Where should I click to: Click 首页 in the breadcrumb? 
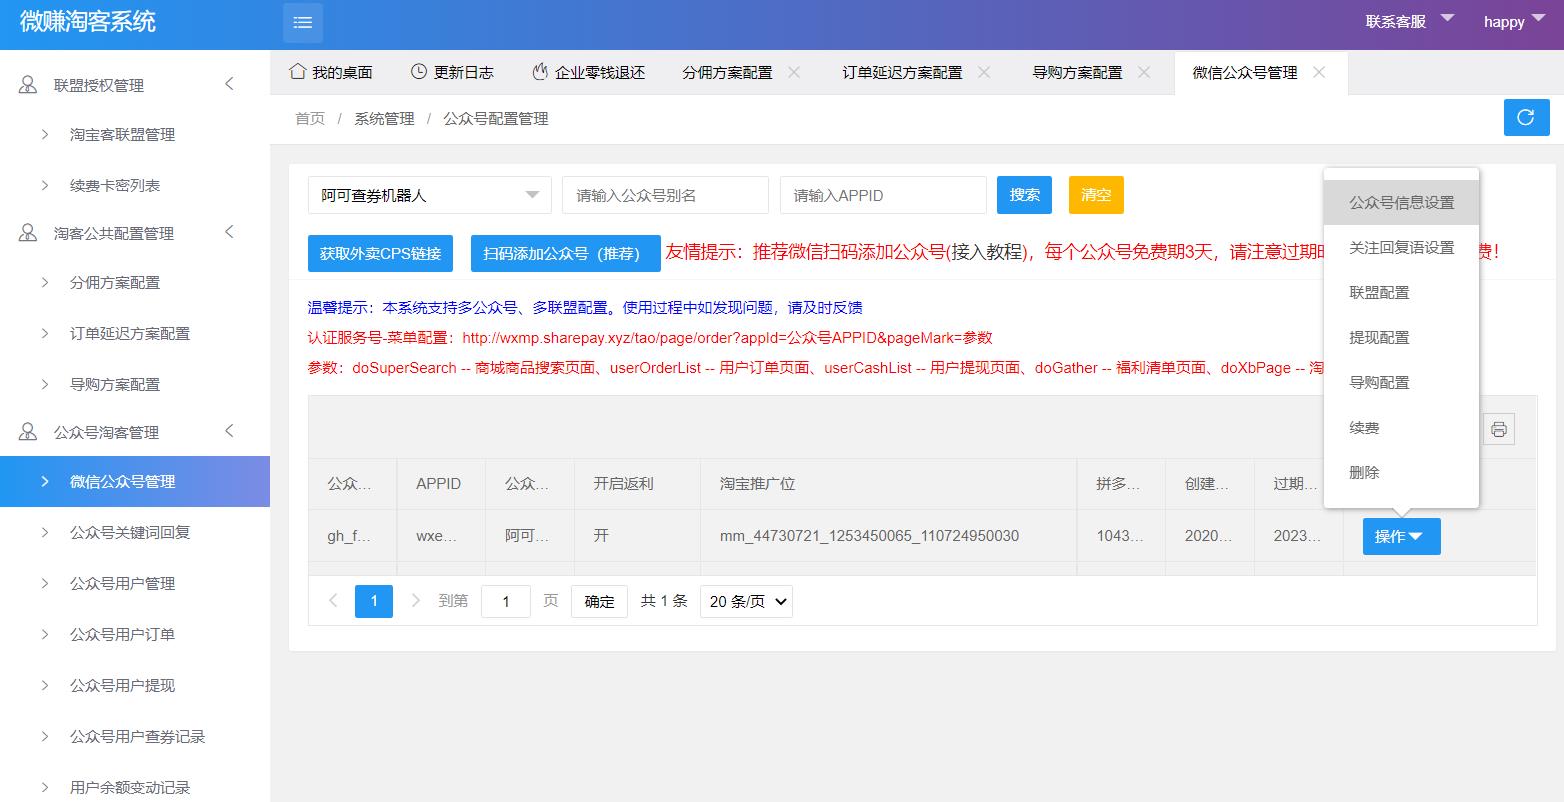tap(310, 118)
